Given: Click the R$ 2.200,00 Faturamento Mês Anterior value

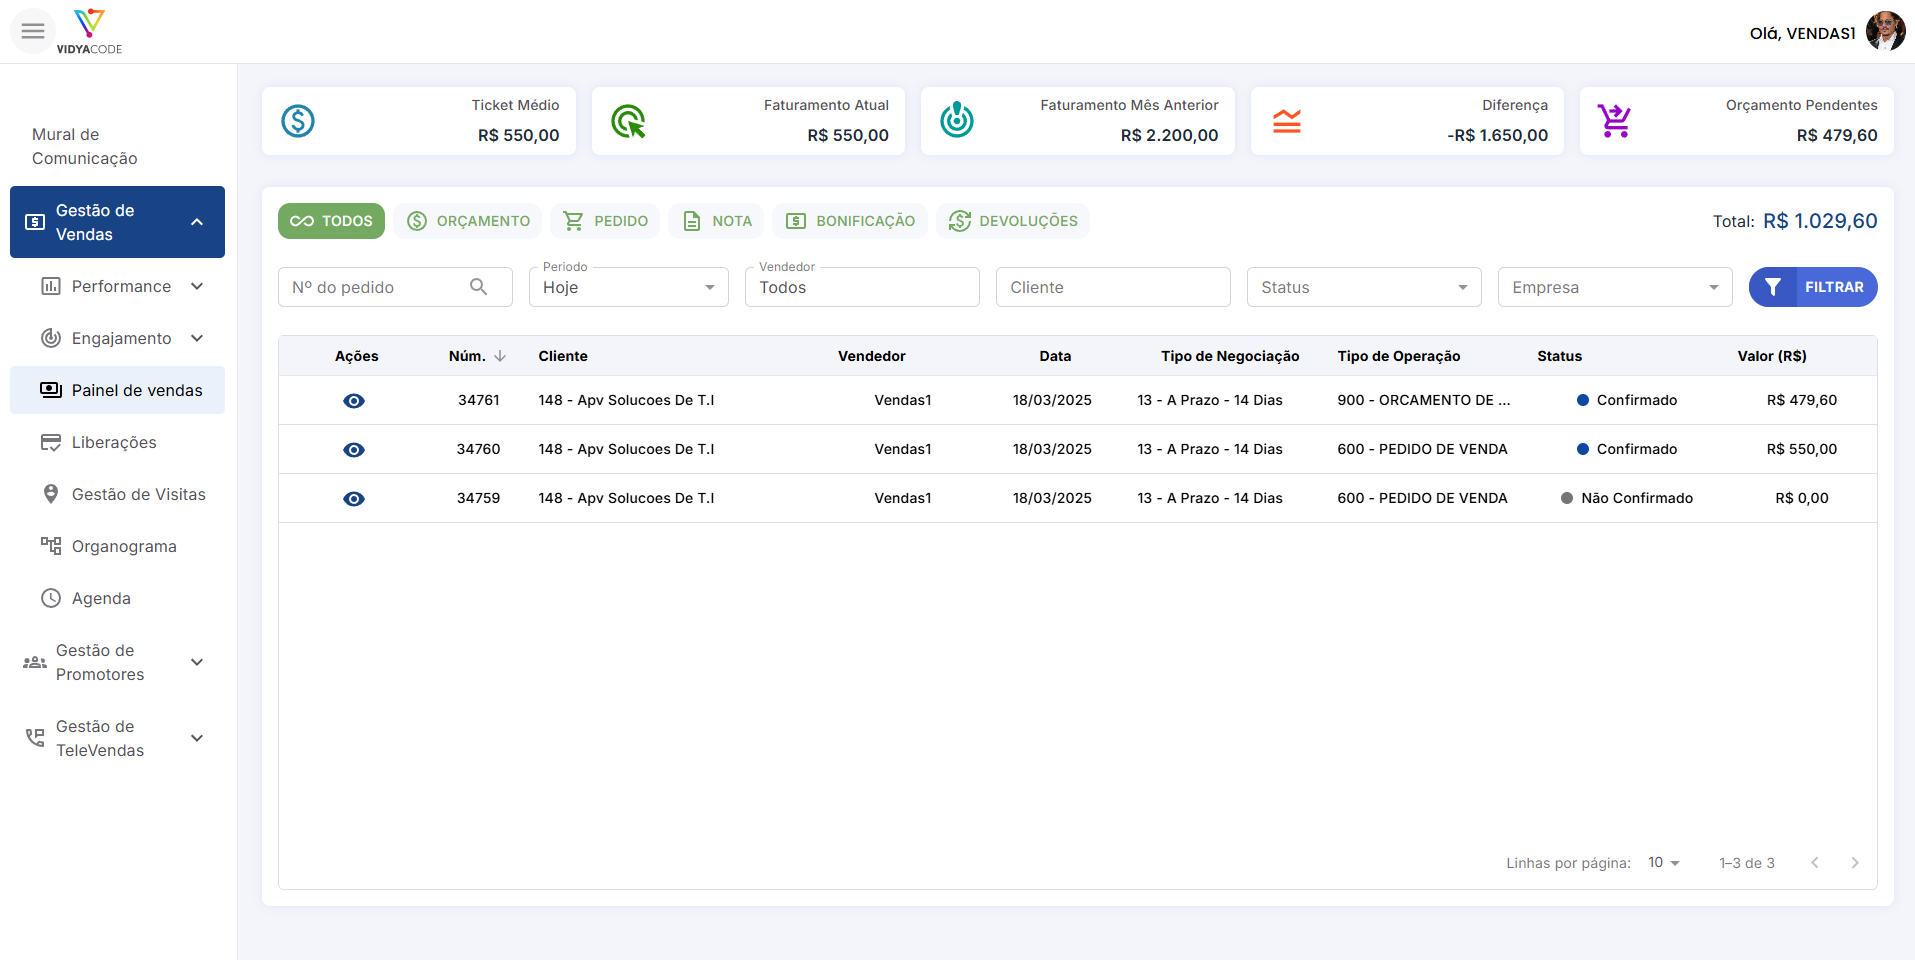Looking at the screenshot, I should (x=1169, y=135).
